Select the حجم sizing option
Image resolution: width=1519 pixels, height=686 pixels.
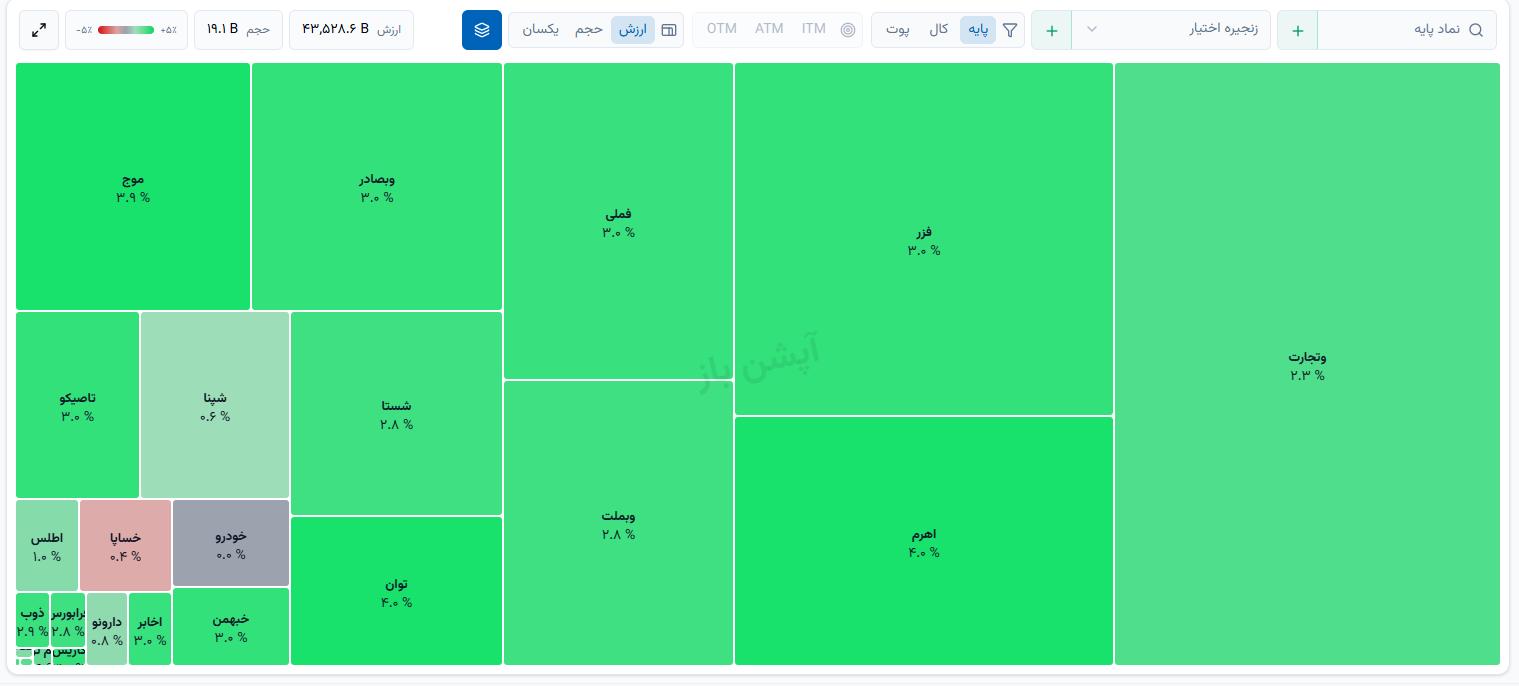click(589, 29)
